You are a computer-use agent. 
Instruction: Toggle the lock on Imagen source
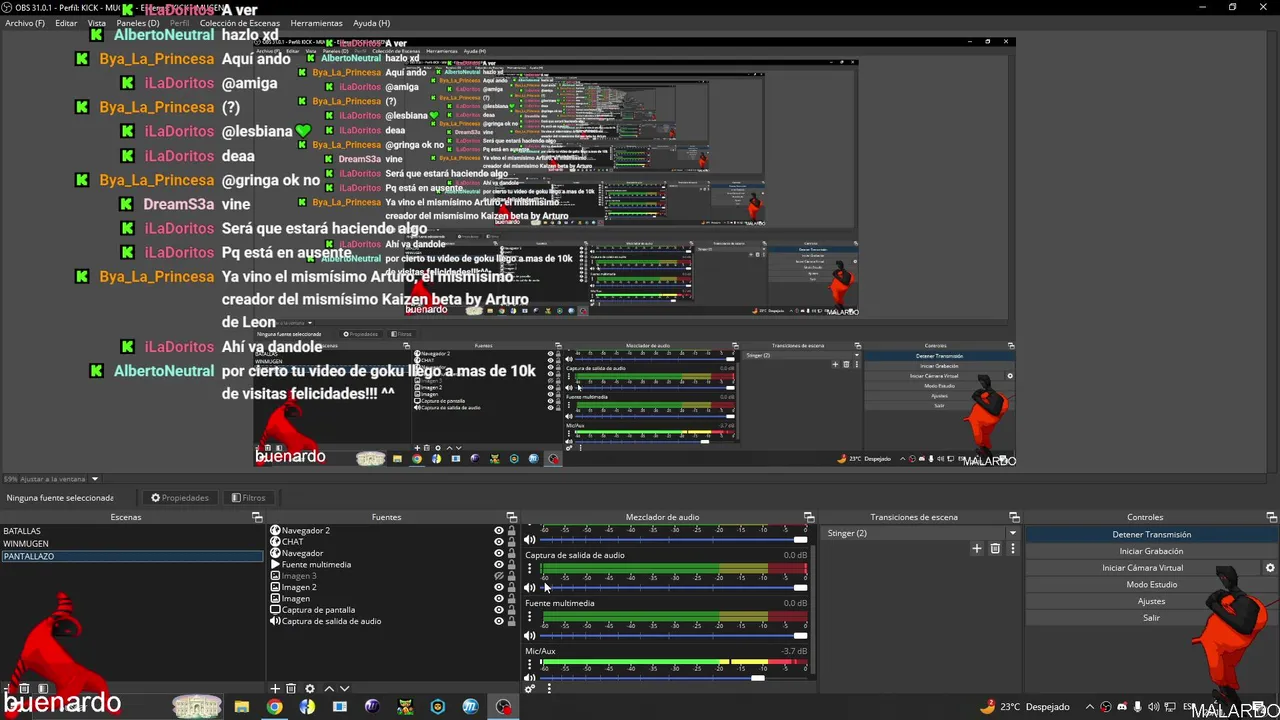tap(512, 599)
